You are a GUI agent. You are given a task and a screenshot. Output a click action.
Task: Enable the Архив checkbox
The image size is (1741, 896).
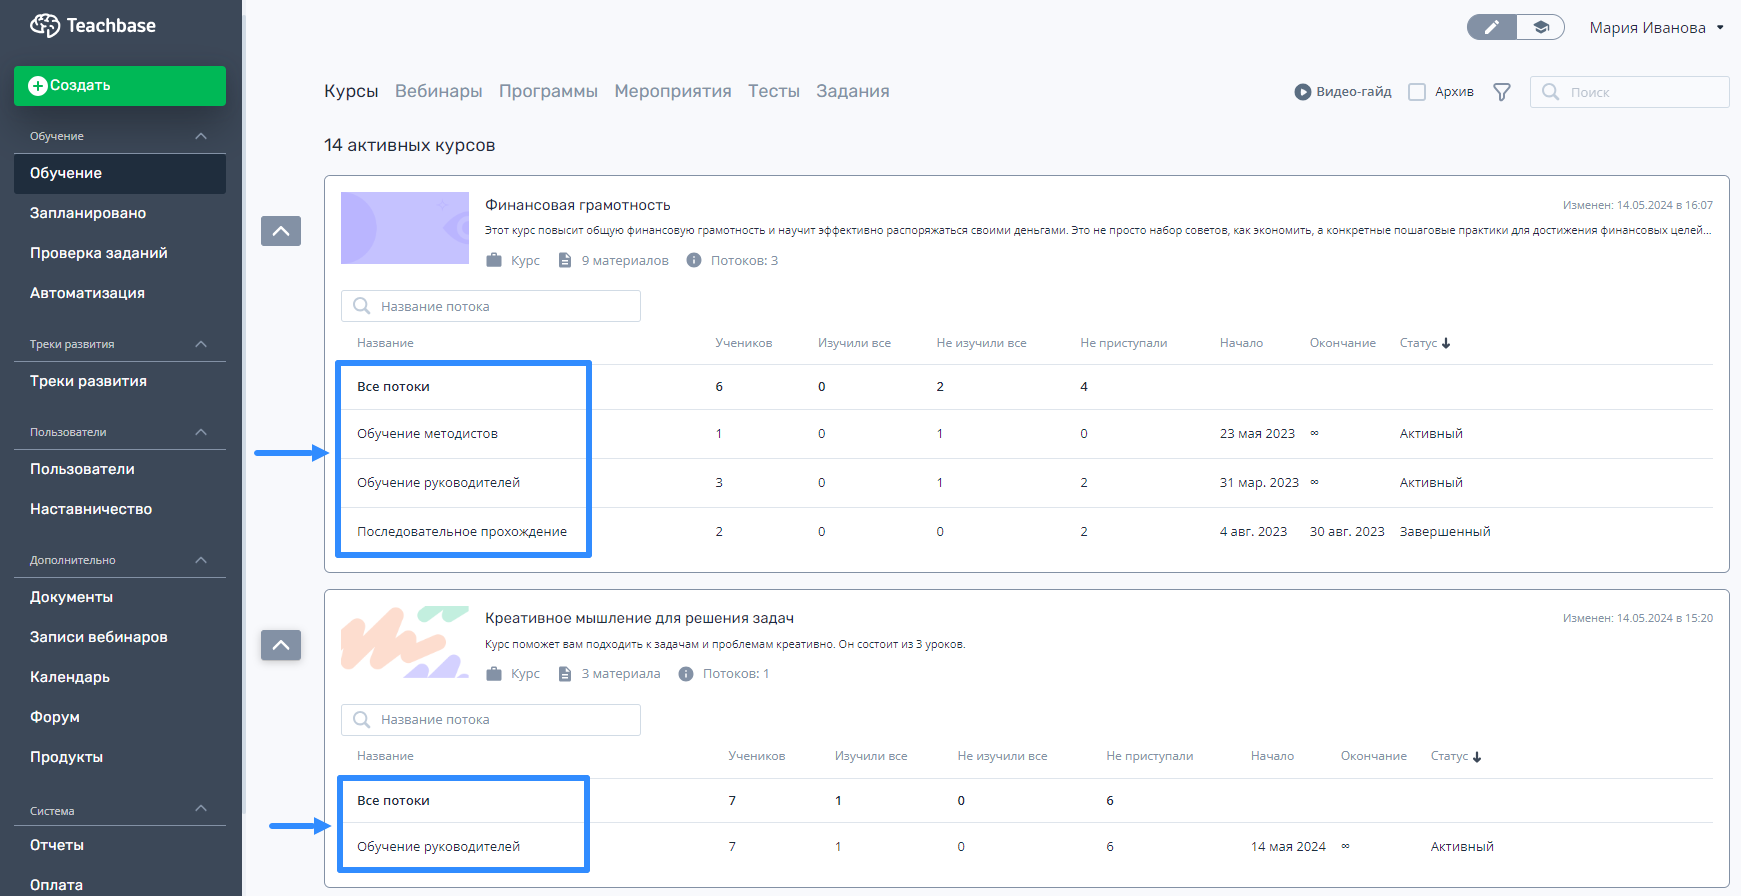(x=1417, y=92)
